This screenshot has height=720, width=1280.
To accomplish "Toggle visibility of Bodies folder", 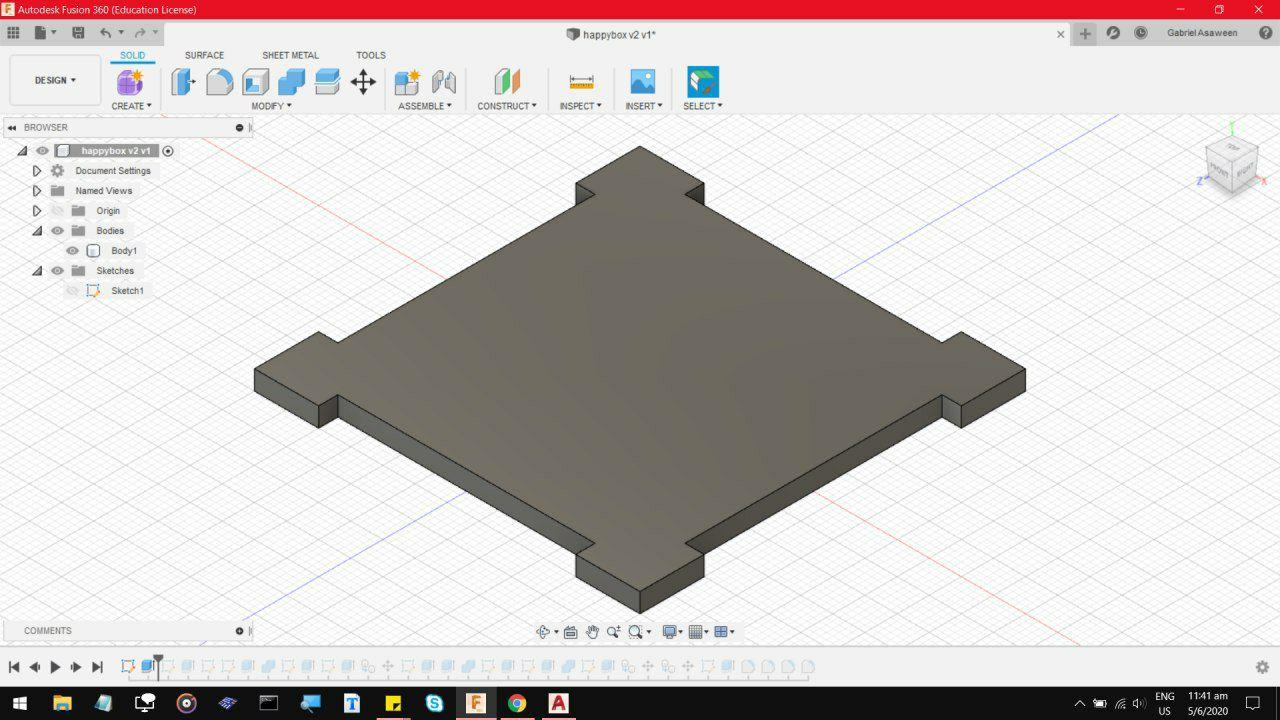I will click(57, 231).
